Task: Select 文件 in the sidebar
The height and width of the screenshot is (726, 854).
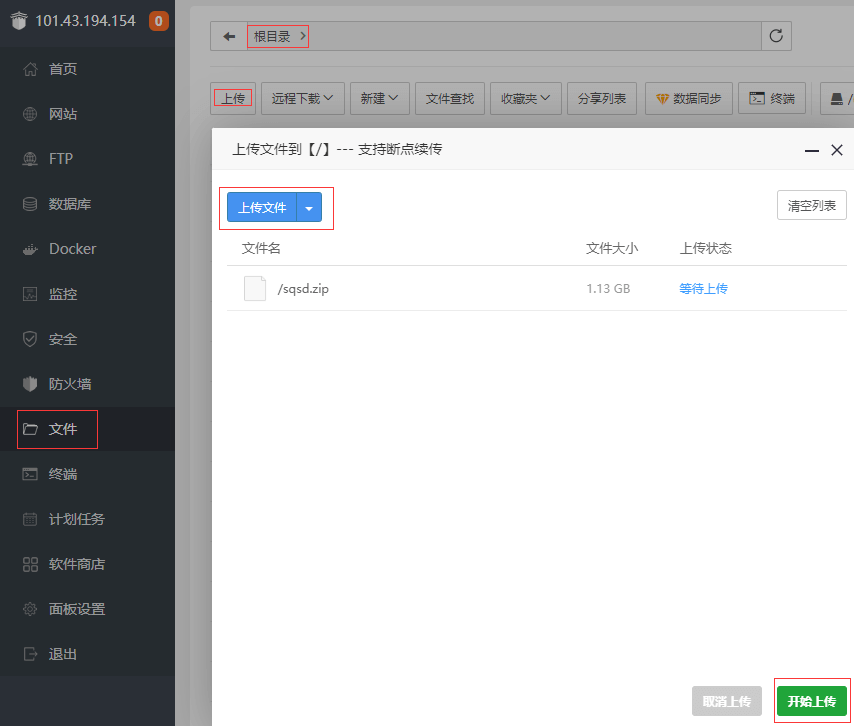Action: 62,429
